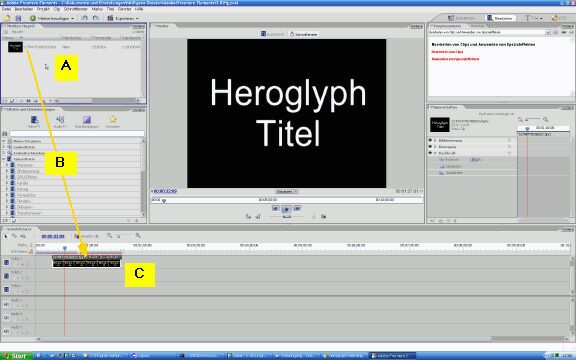Screen dimensions: 576x360
Task: Click the title clip thumbnail in media panel
Action: pyautogui.click(x=15, y=47)
